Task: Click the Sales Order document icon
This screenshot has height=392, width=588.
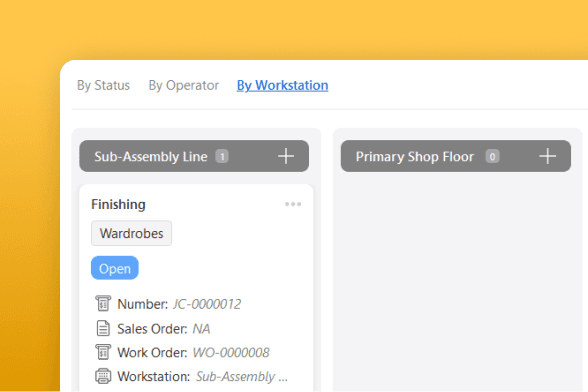Action: coord(103,328)
